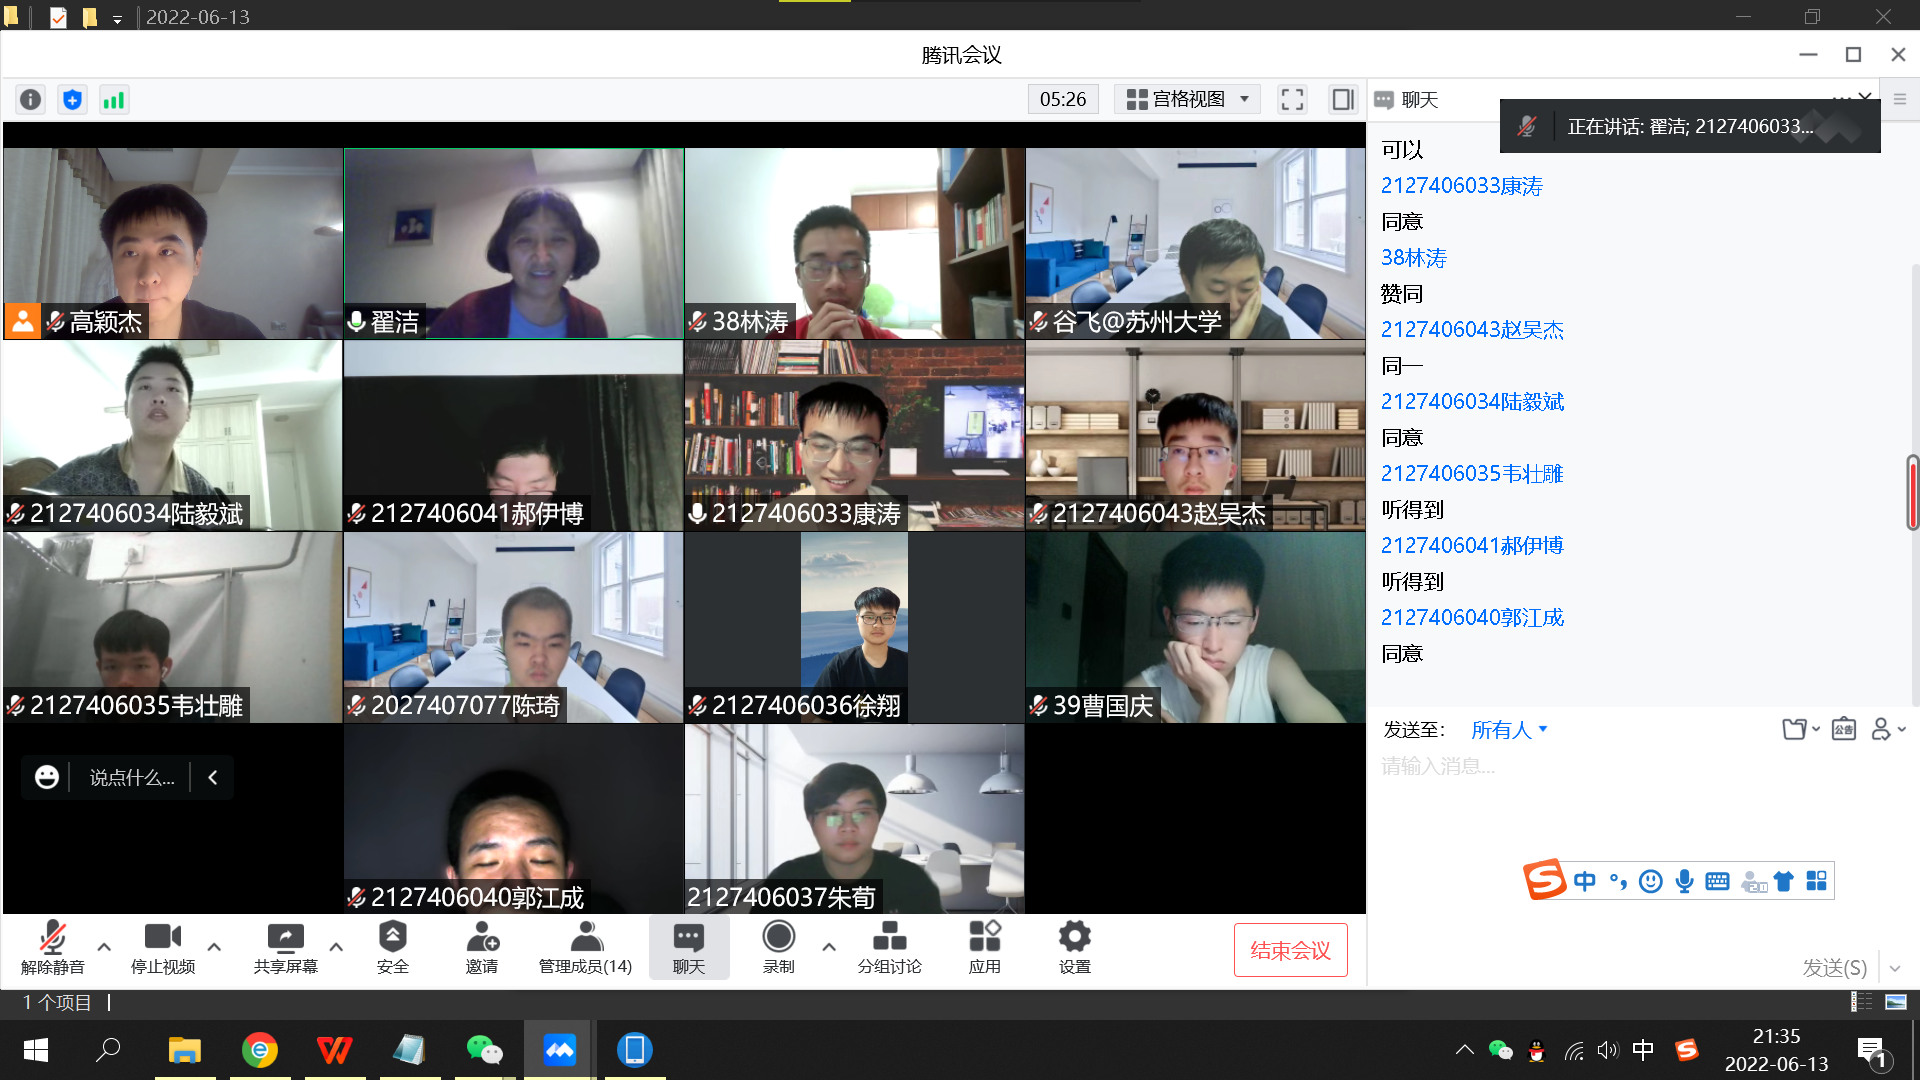Click 共享屏幕 share screen button

[285, 946]
